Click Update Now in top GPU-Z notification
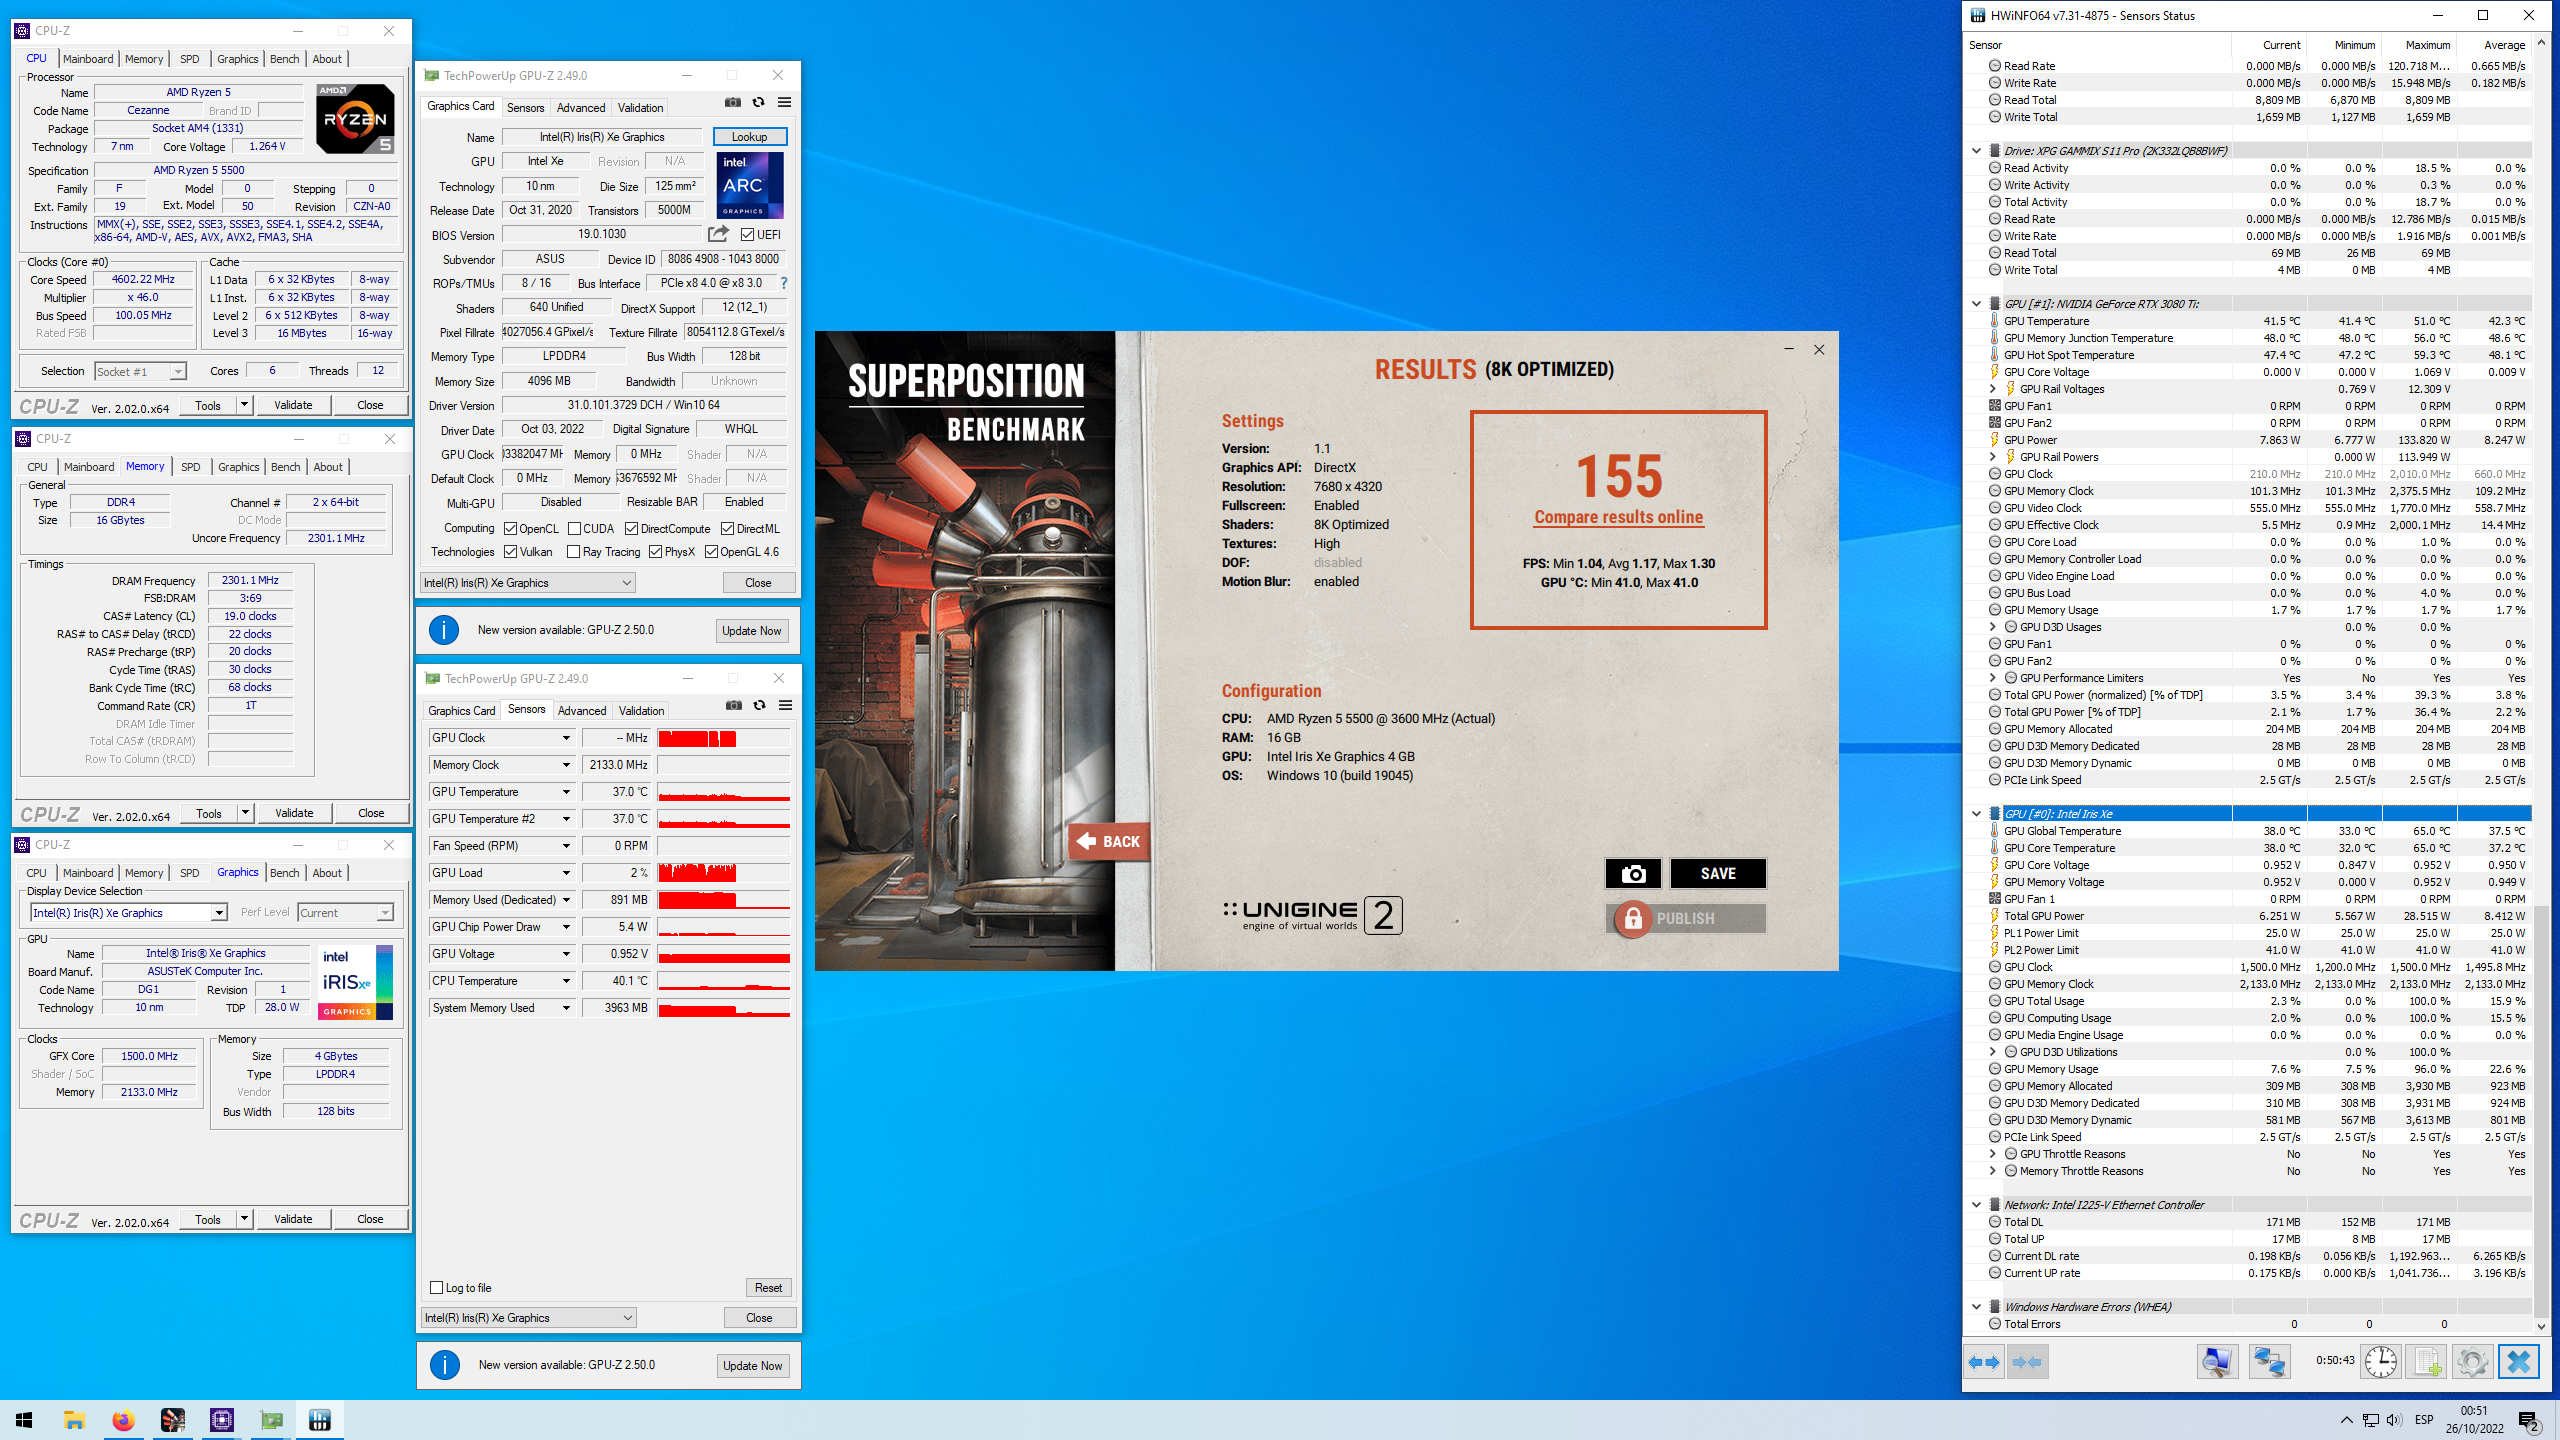Viewport: 2560px width, 1440px height. [x=752, y=631]
